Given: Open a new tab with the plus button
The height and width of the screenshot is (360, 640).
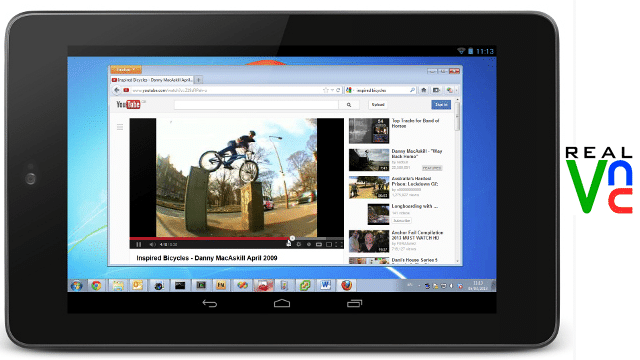Looking at the screenshot, I should pyautogui.click(x=199, y=80).
